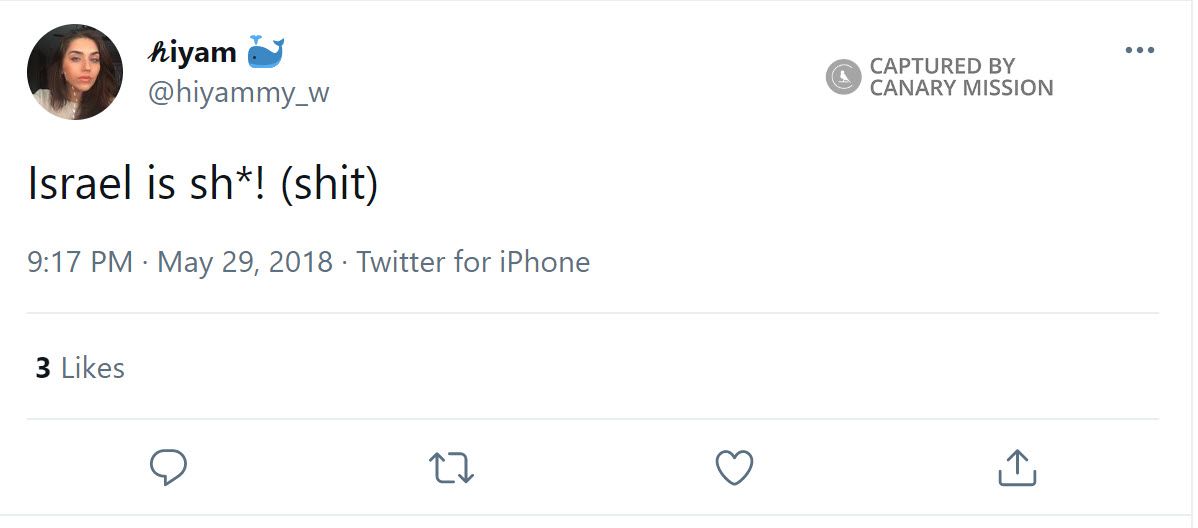The image size is (1198, 528).
Task: Open the share tweet icon
Action: click(1017, 467)
